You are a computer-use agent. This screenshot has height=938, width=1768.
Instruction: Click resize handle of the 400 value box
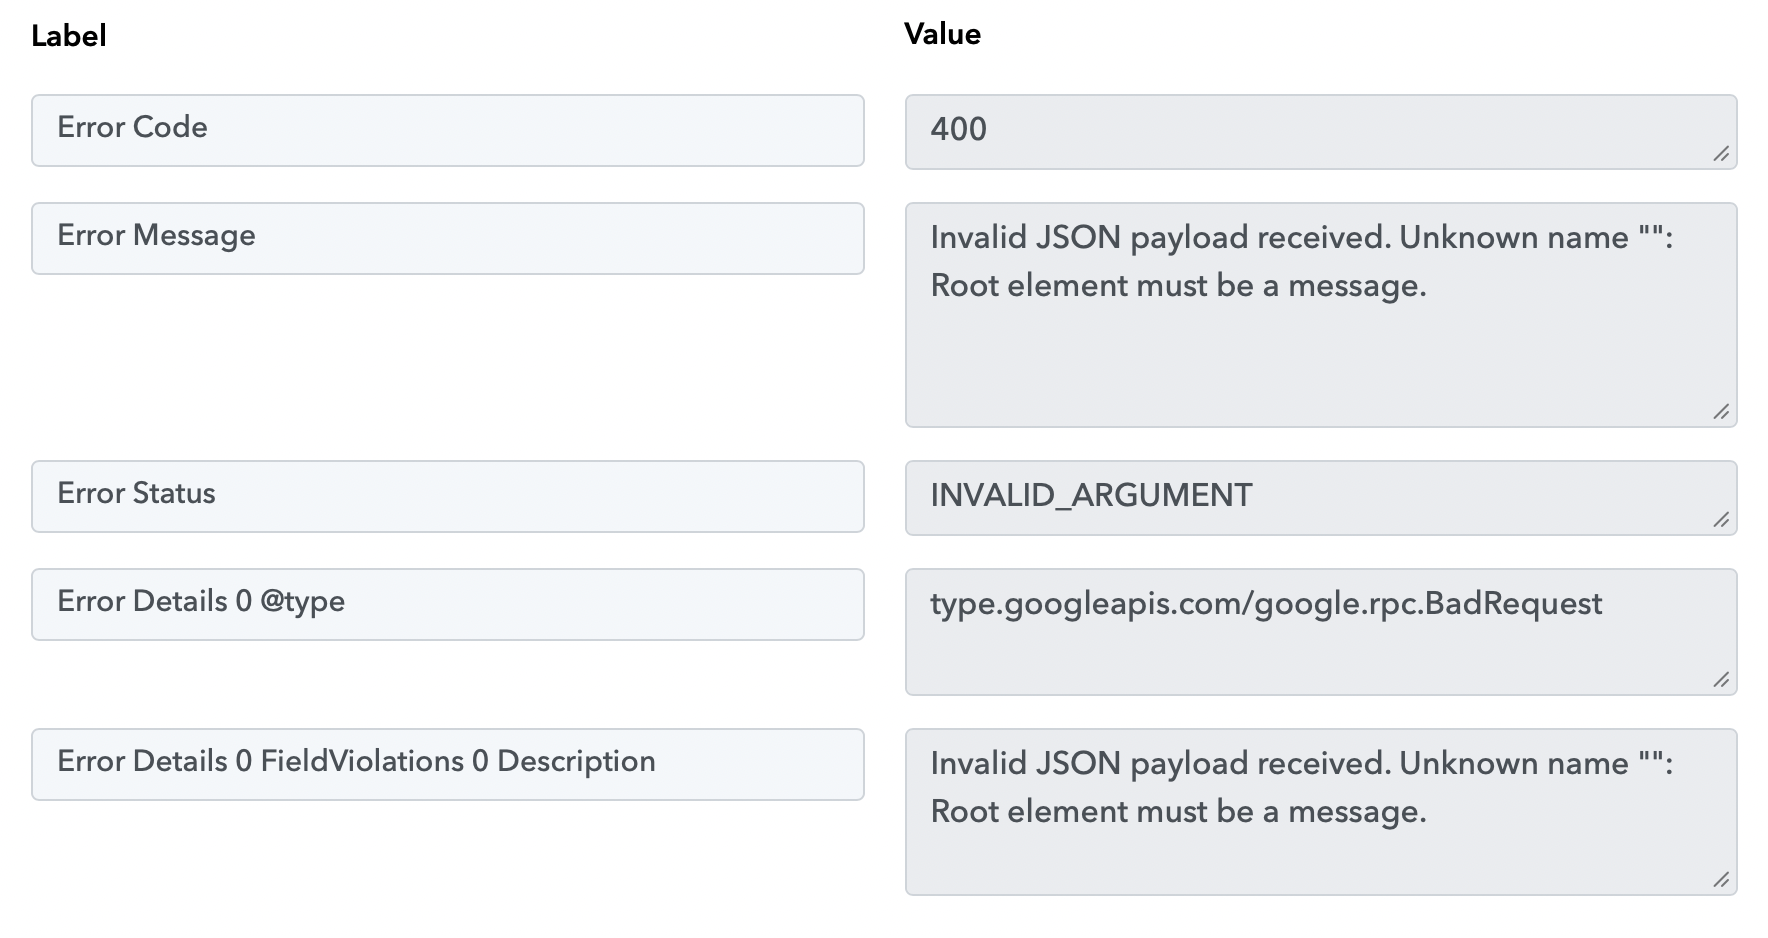click(1721, 154)
